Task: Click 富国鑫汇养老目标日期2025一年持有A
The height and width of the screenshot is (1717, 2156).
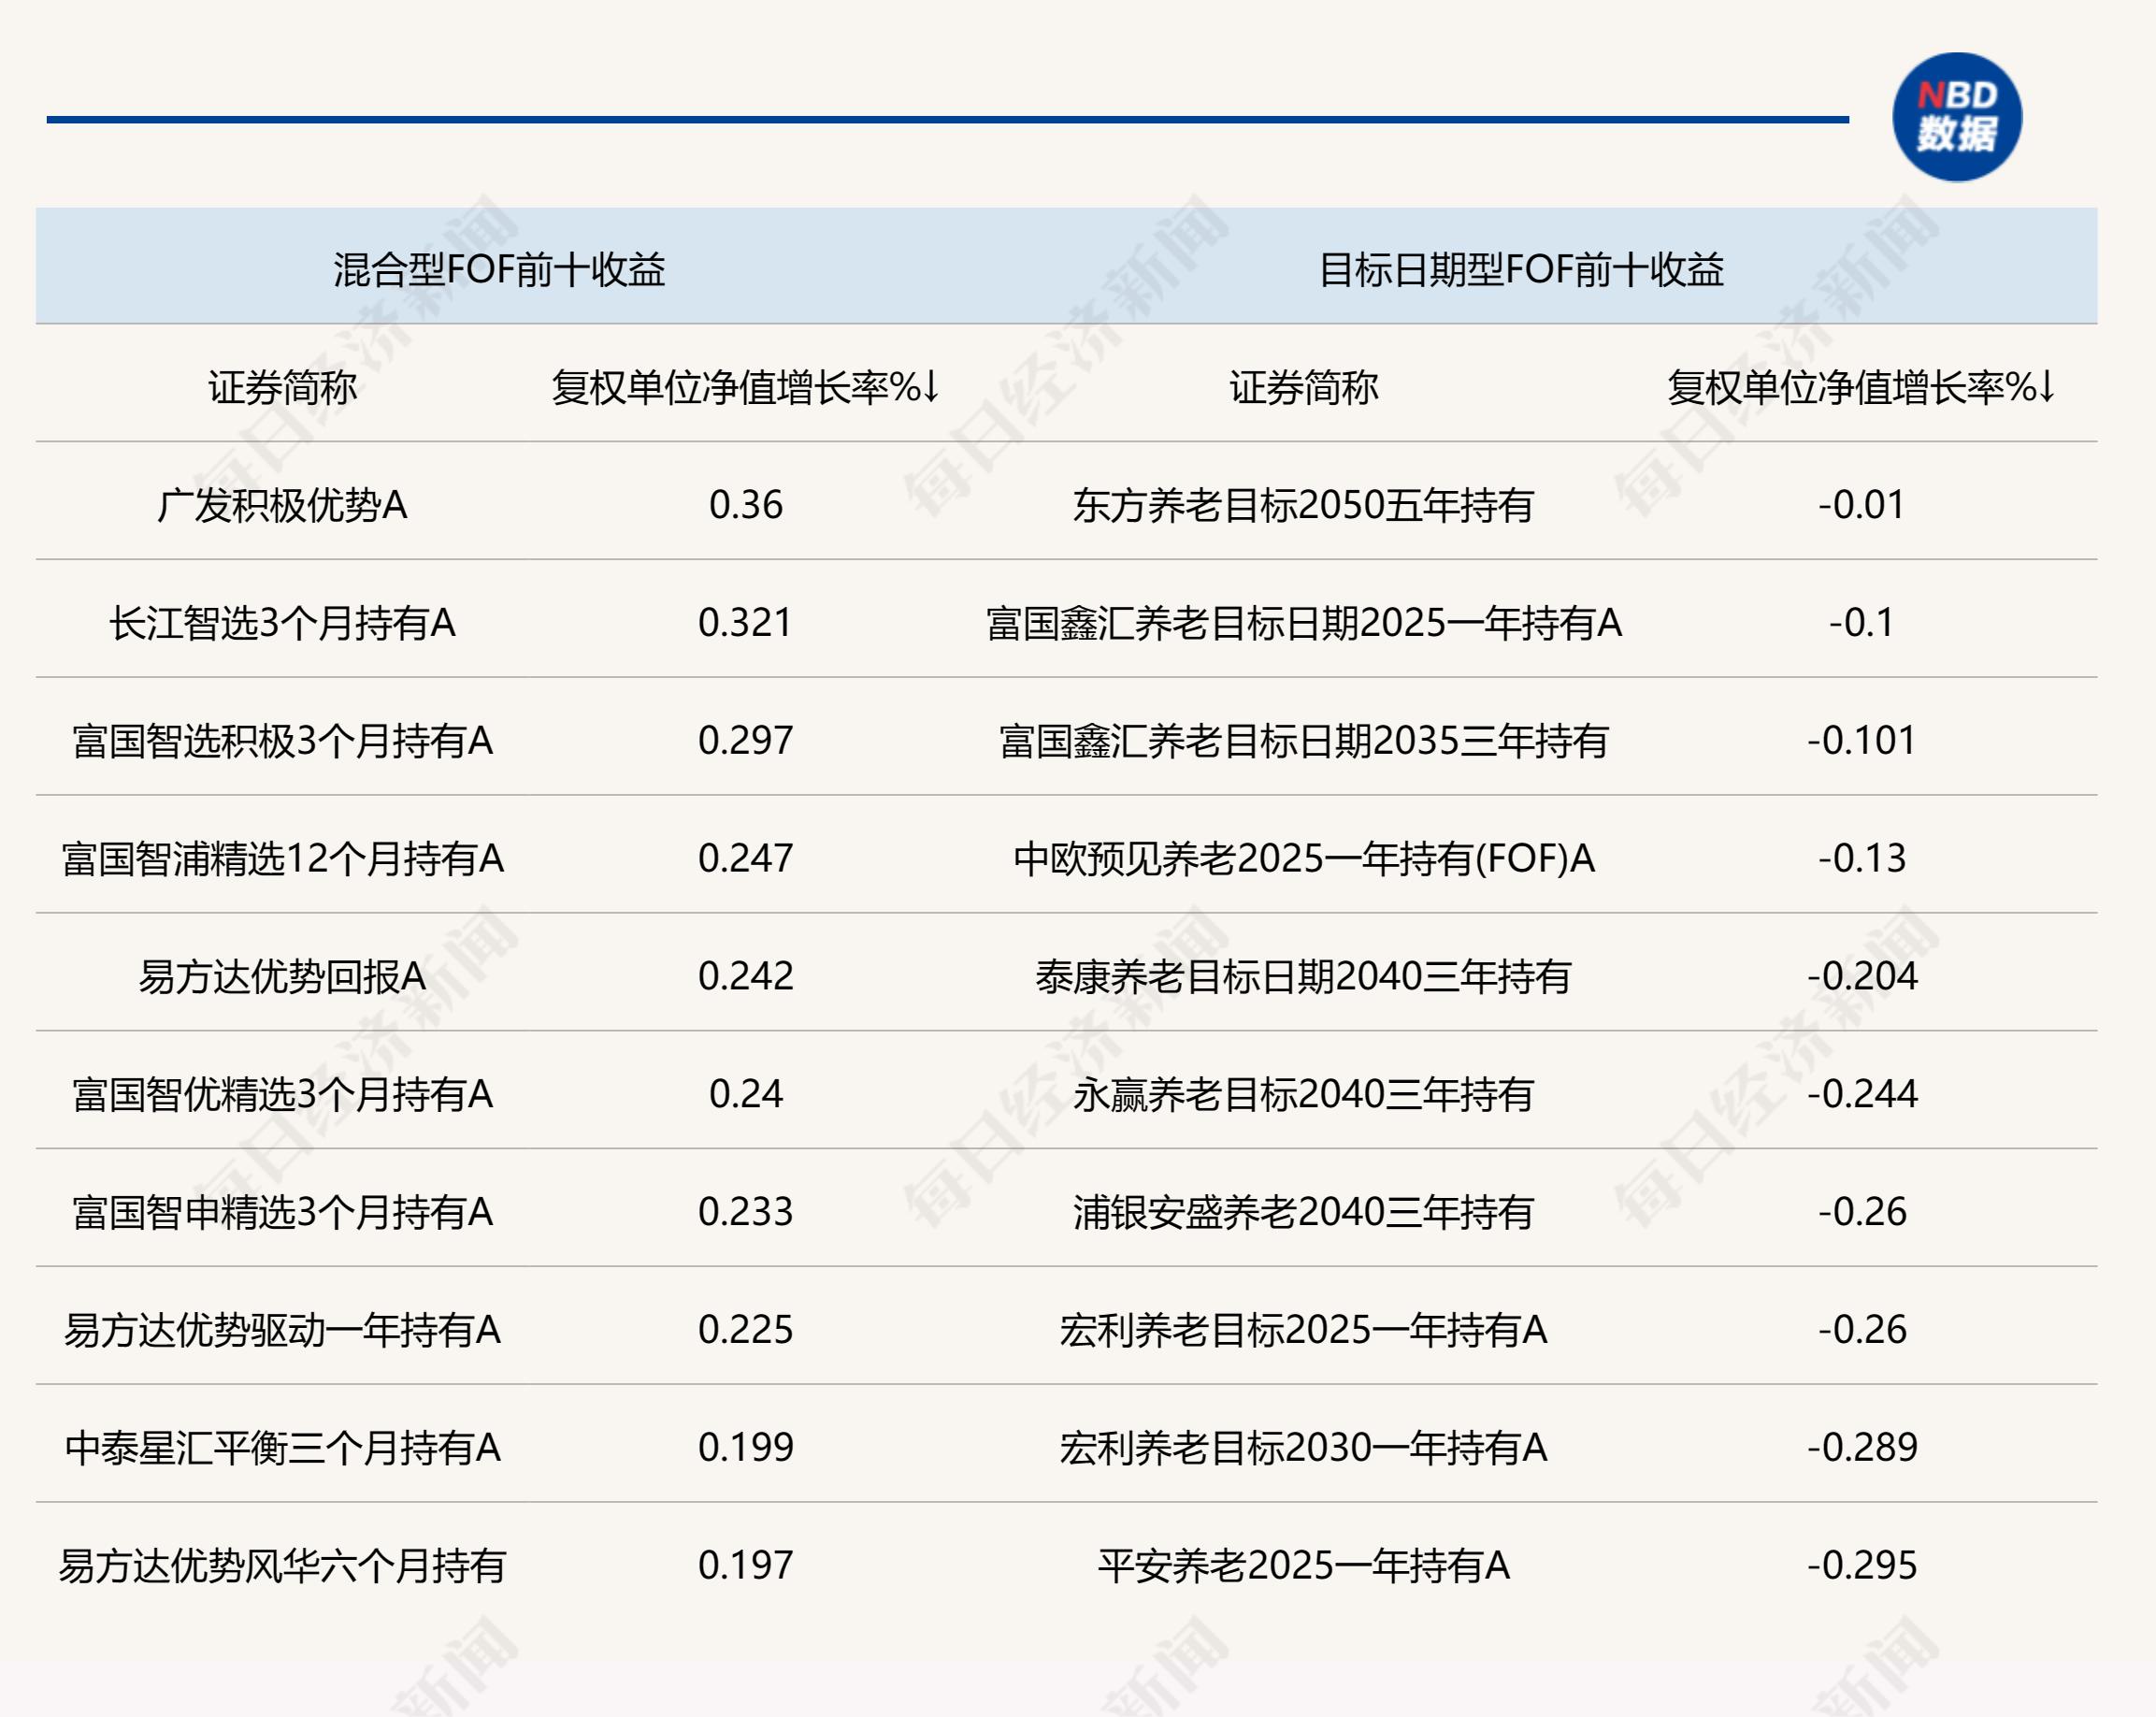Action: tap(1303, 623)
